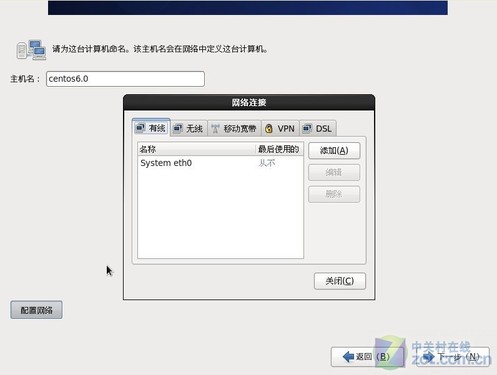
Task: Proceed with the 下一步(N) next button
Action: point(453,357)
